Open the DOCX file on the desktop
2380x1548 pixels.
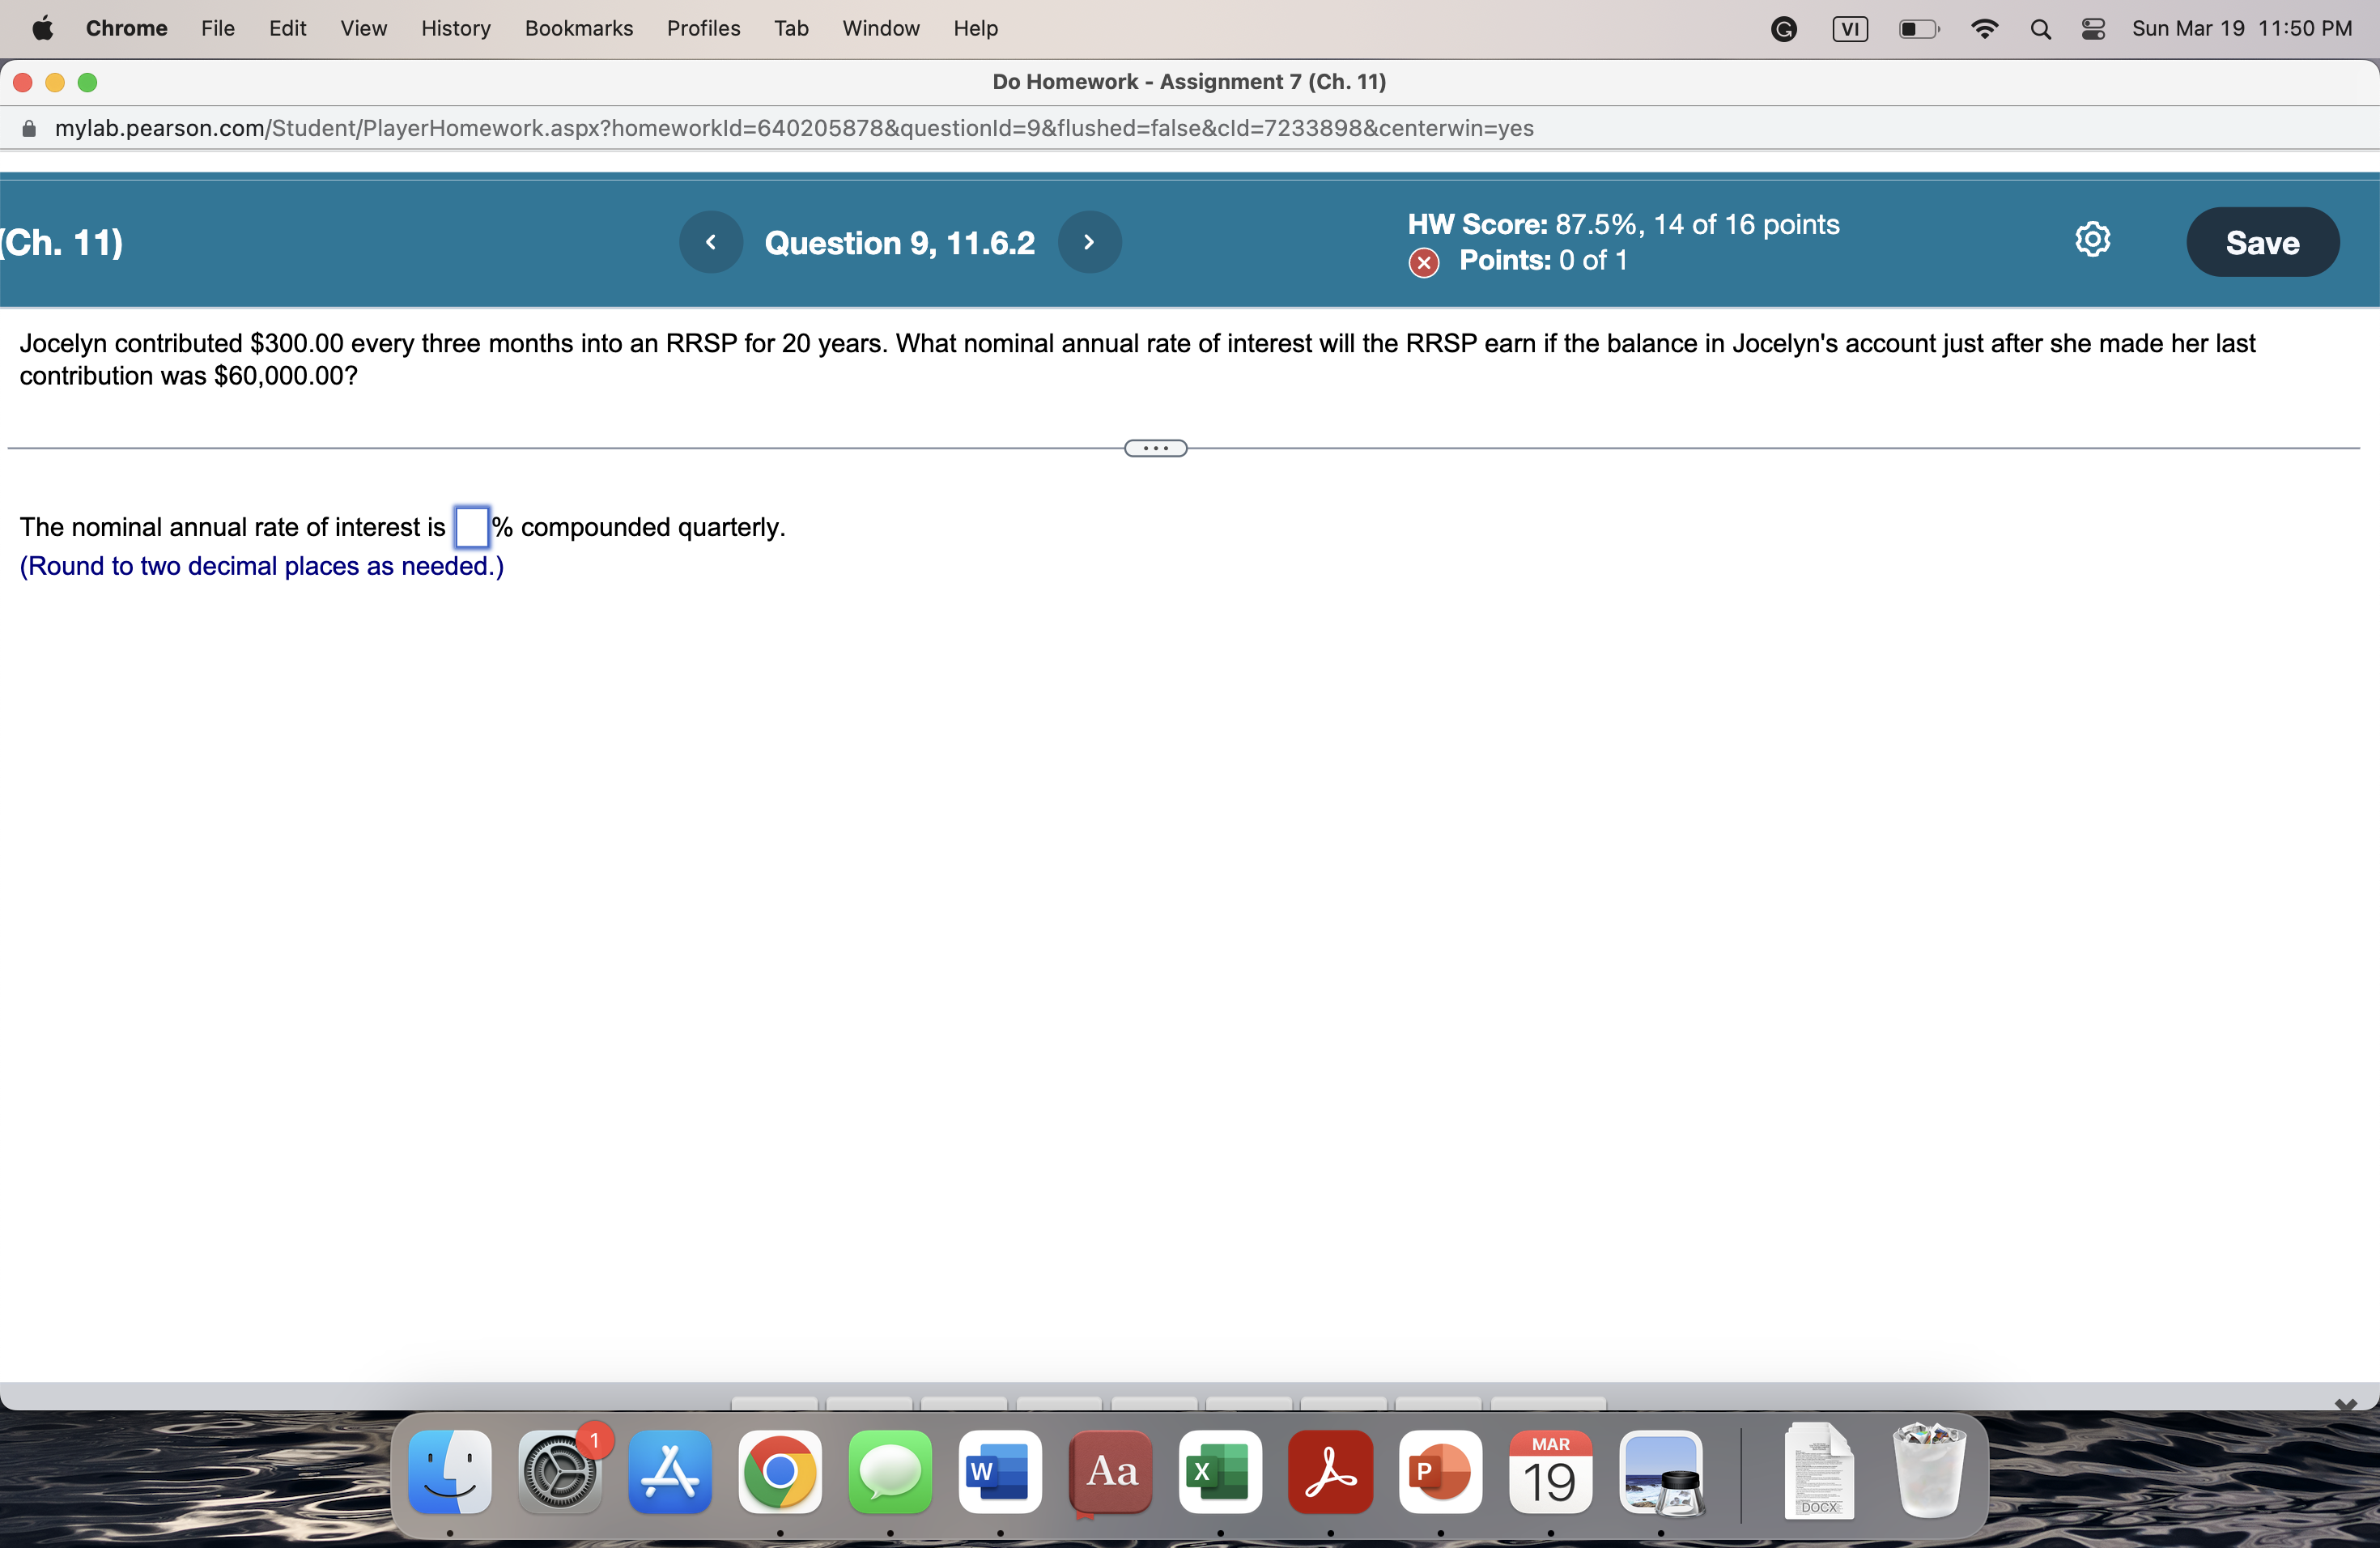point(1819,1471)
